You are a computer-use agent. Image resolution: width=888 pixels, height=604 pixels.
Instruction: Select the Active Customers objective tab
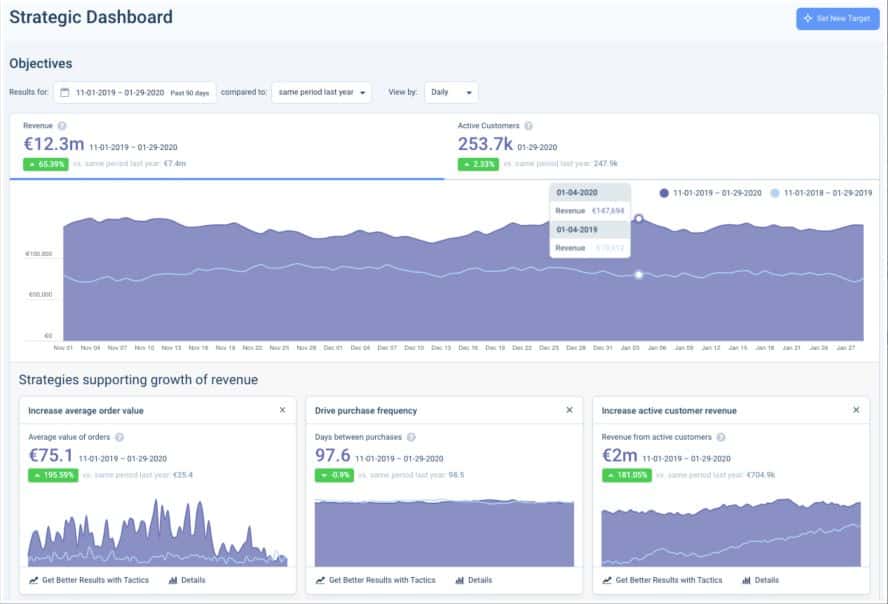coord(661,146)
